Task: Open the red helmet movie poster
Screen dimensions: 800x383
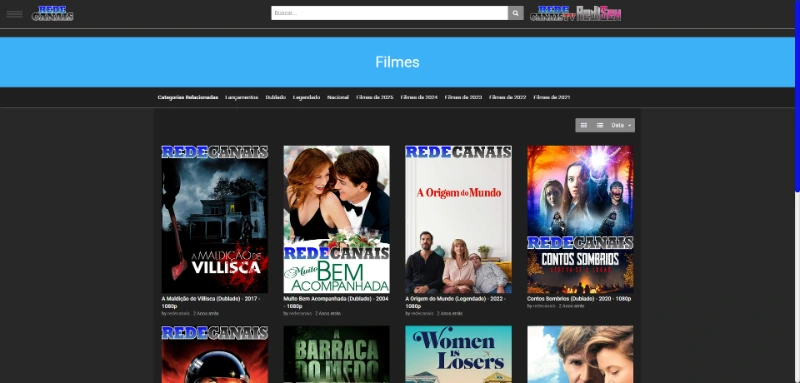Action: [x=215, y=354]
